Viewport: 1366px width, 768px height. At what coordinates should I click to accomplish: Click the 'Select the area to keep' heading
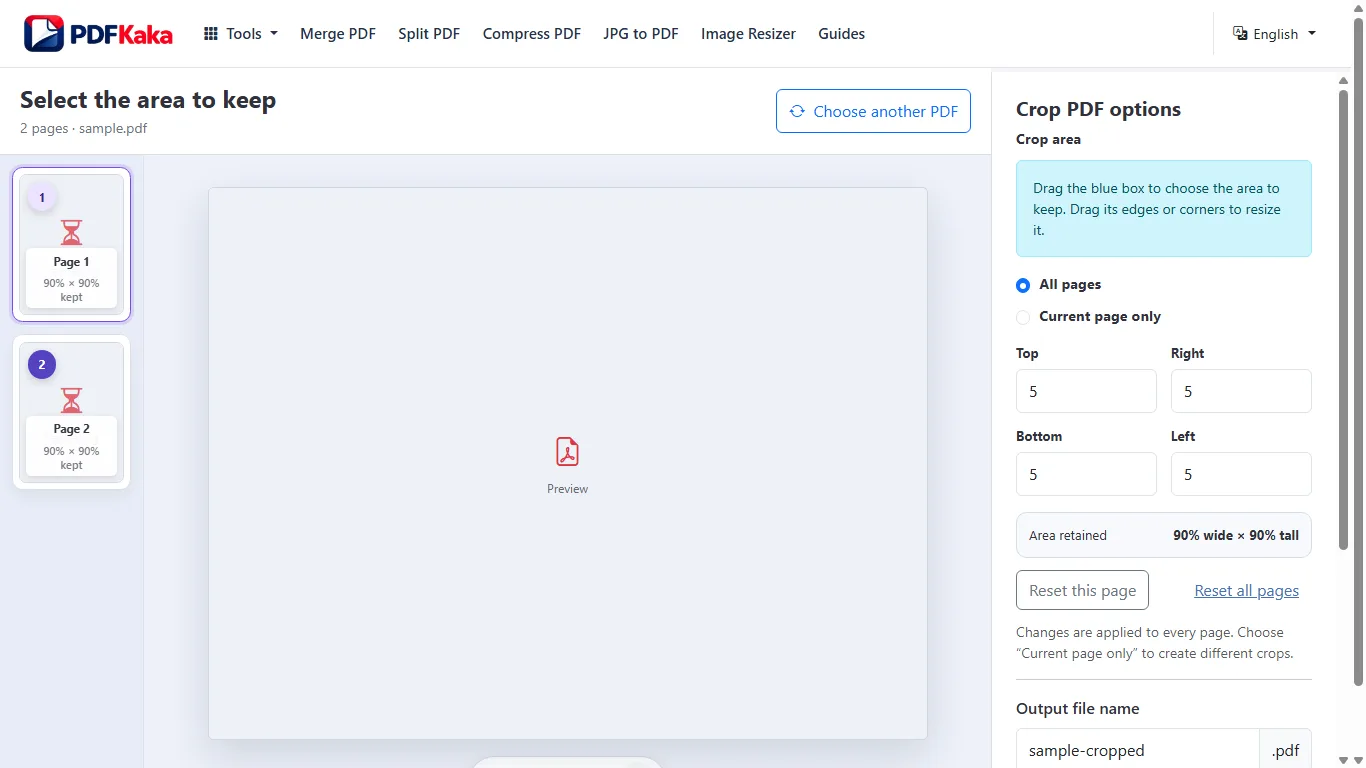point(148,100)
